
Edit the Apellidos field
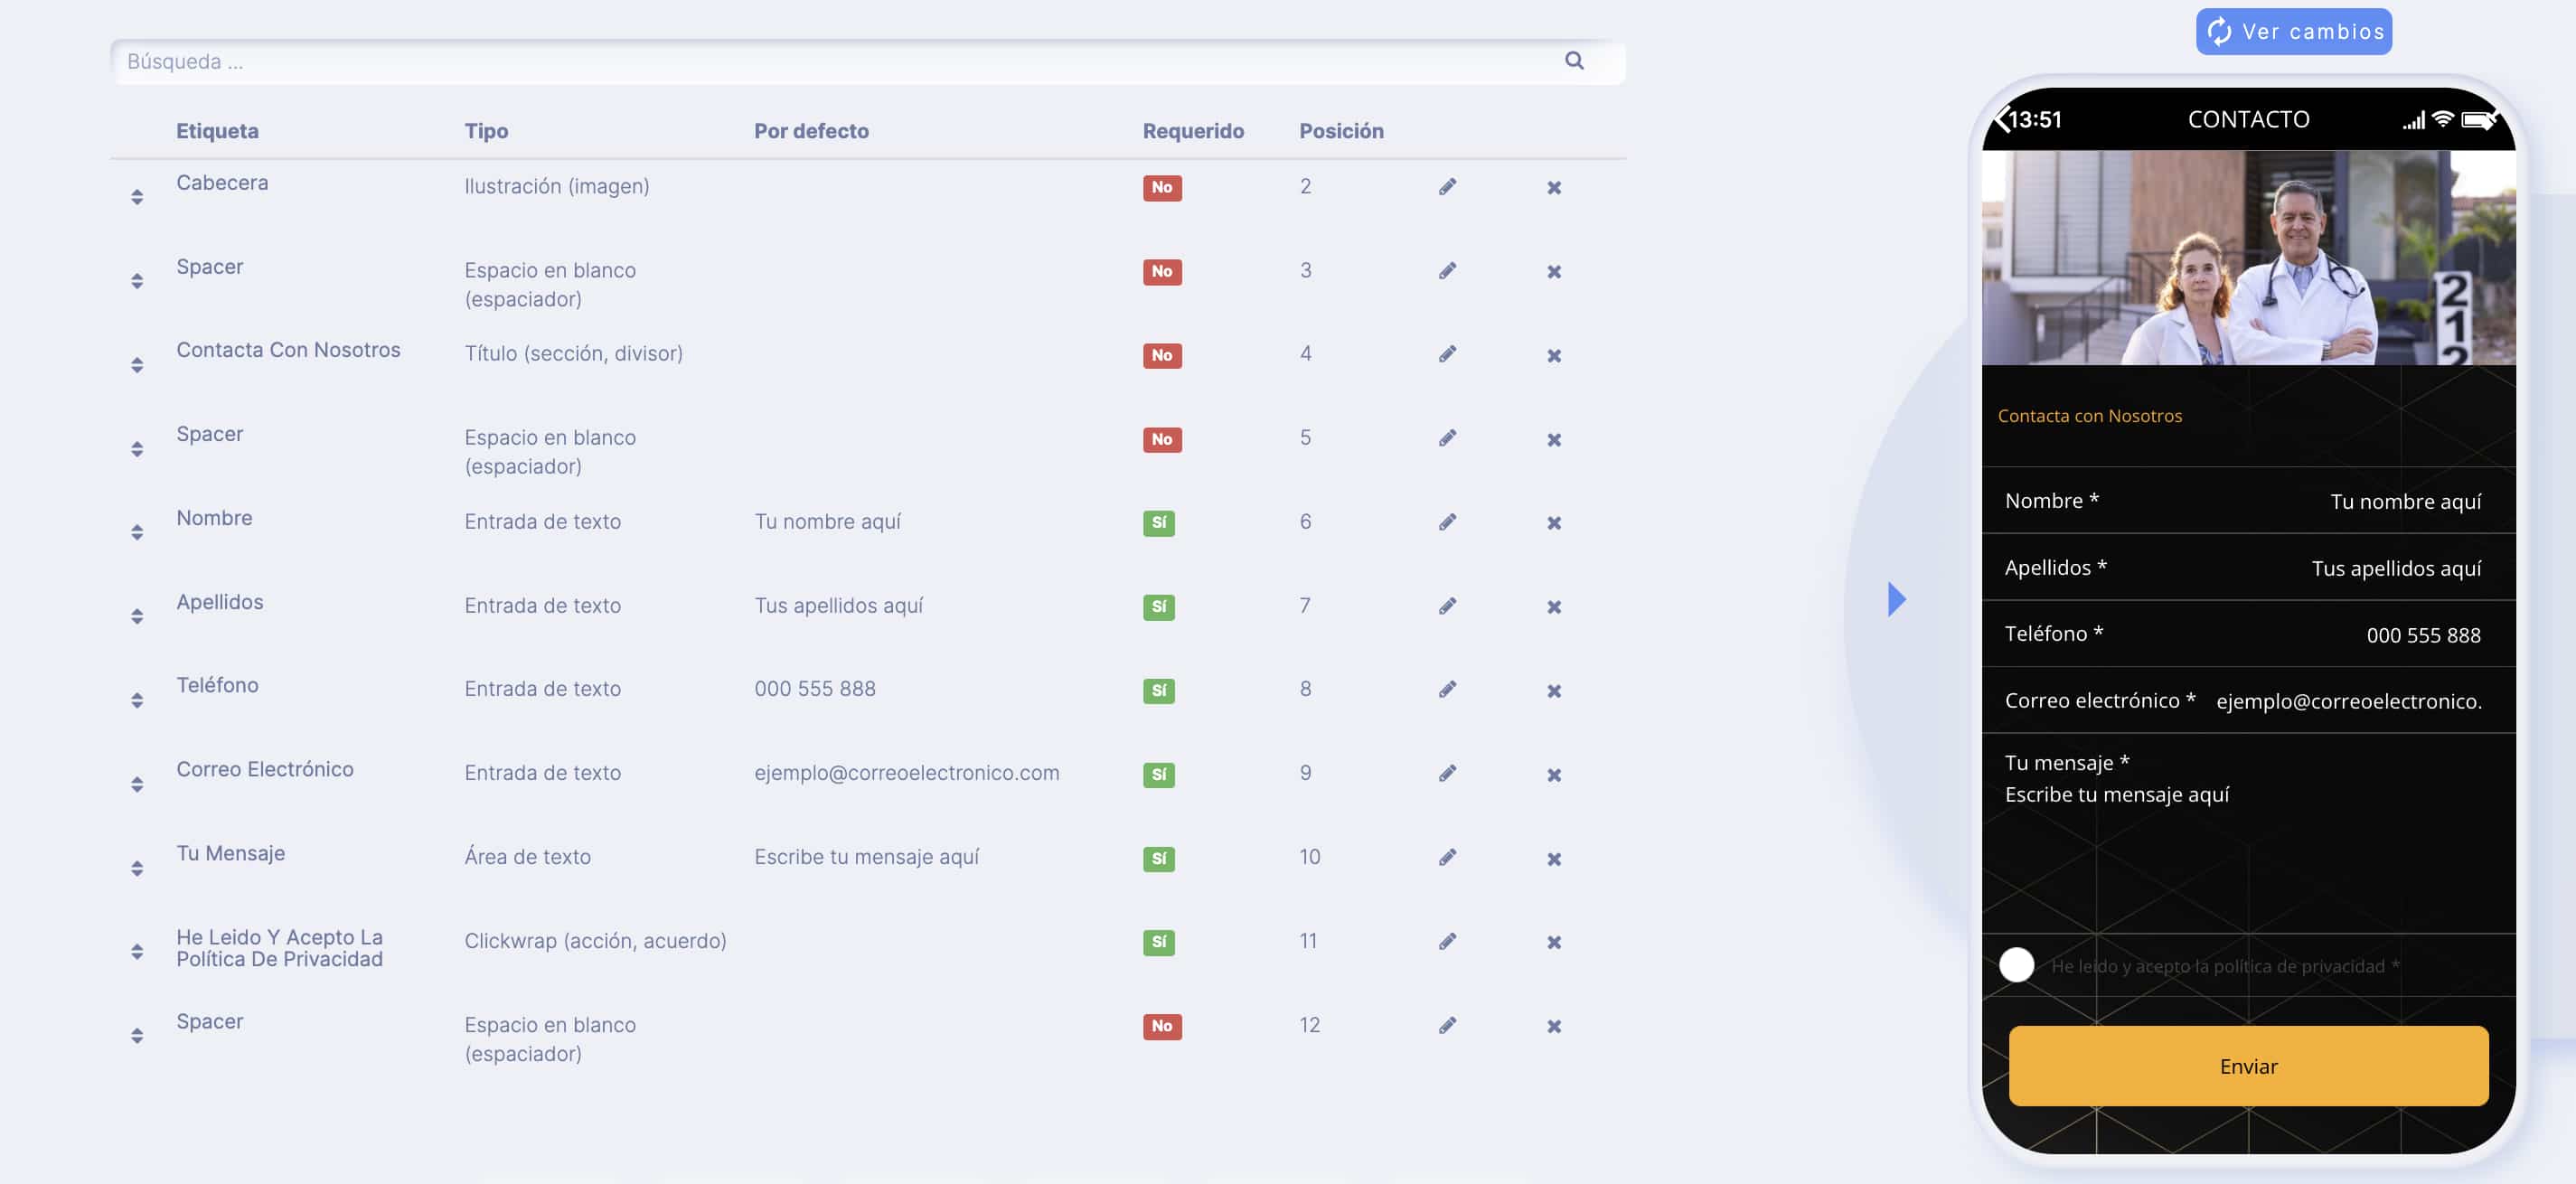(1447, 606)
